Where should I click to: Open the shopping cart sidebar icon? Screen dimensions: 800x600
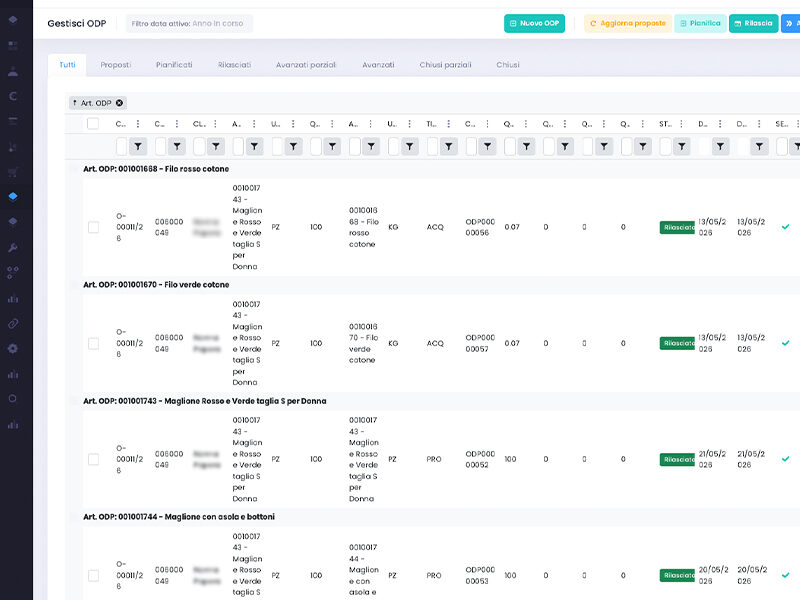[x=13, y=172]
